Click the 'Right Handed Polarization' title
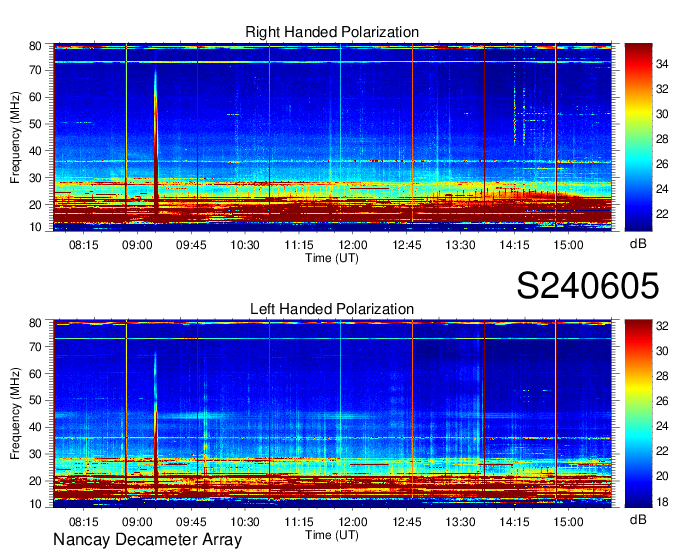 [332, 32]
